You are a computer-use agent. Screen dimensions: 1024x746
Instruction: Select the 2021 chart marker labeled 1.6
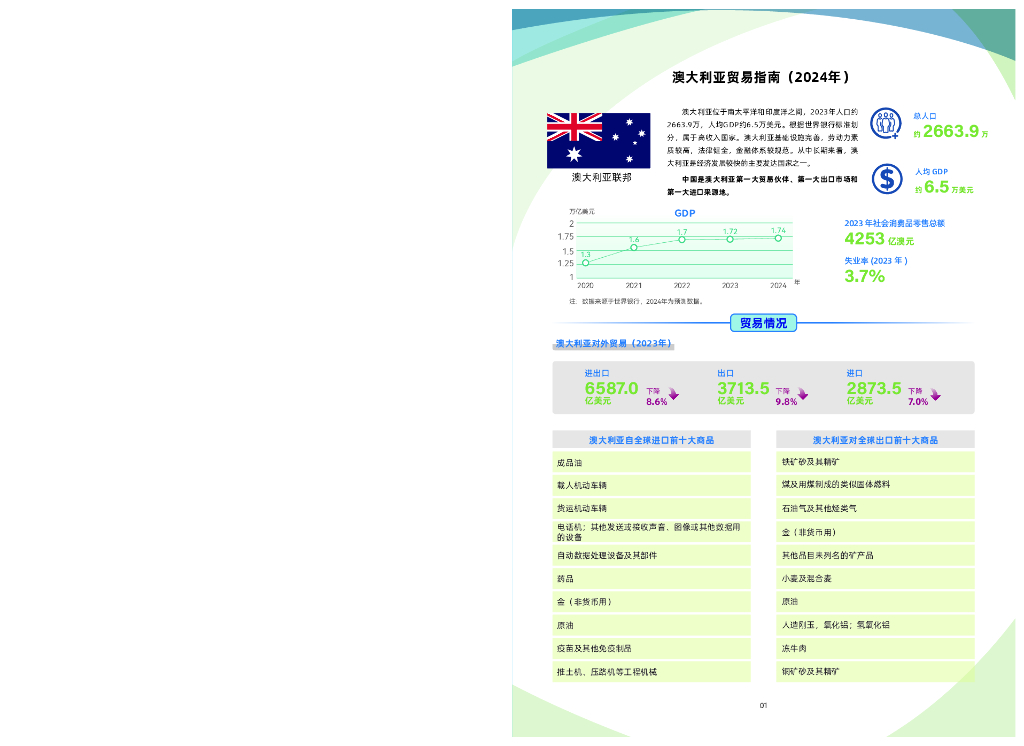[634, 247]
